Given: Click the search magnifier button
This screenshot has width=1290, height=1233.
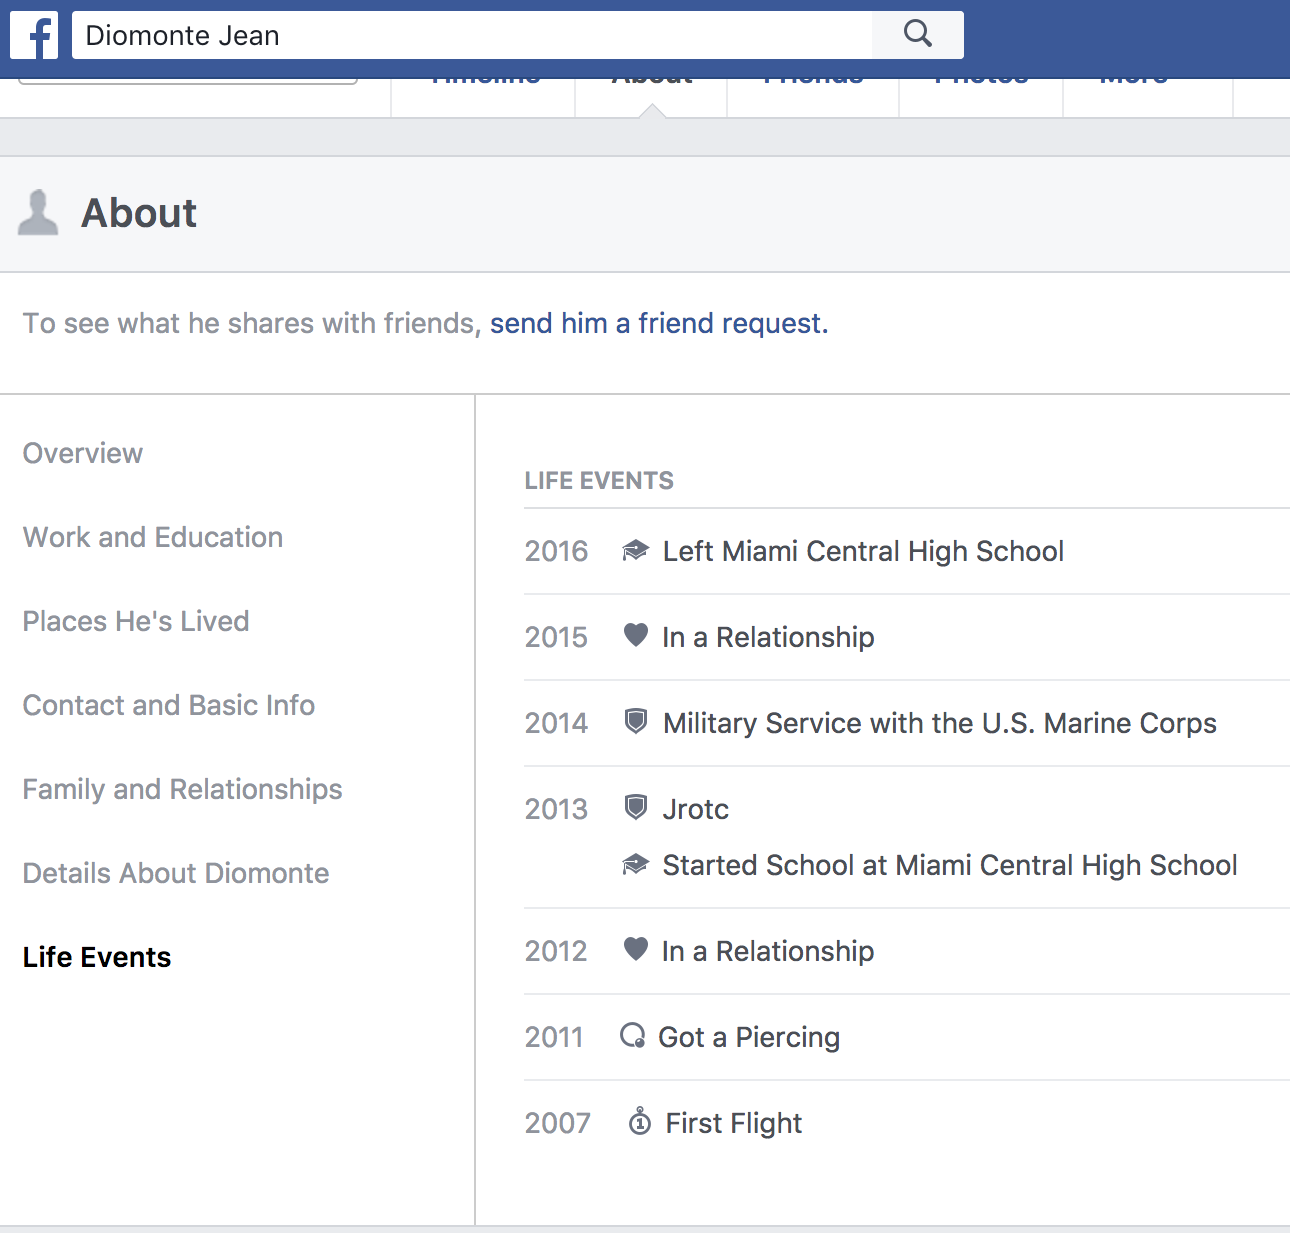Looking at the screenshot, I should point(917,35).
